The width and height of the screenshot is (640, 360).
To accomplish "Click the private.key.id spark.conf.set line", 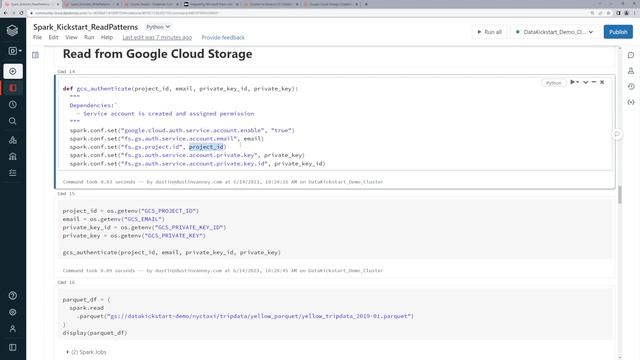I will (198, 163).
